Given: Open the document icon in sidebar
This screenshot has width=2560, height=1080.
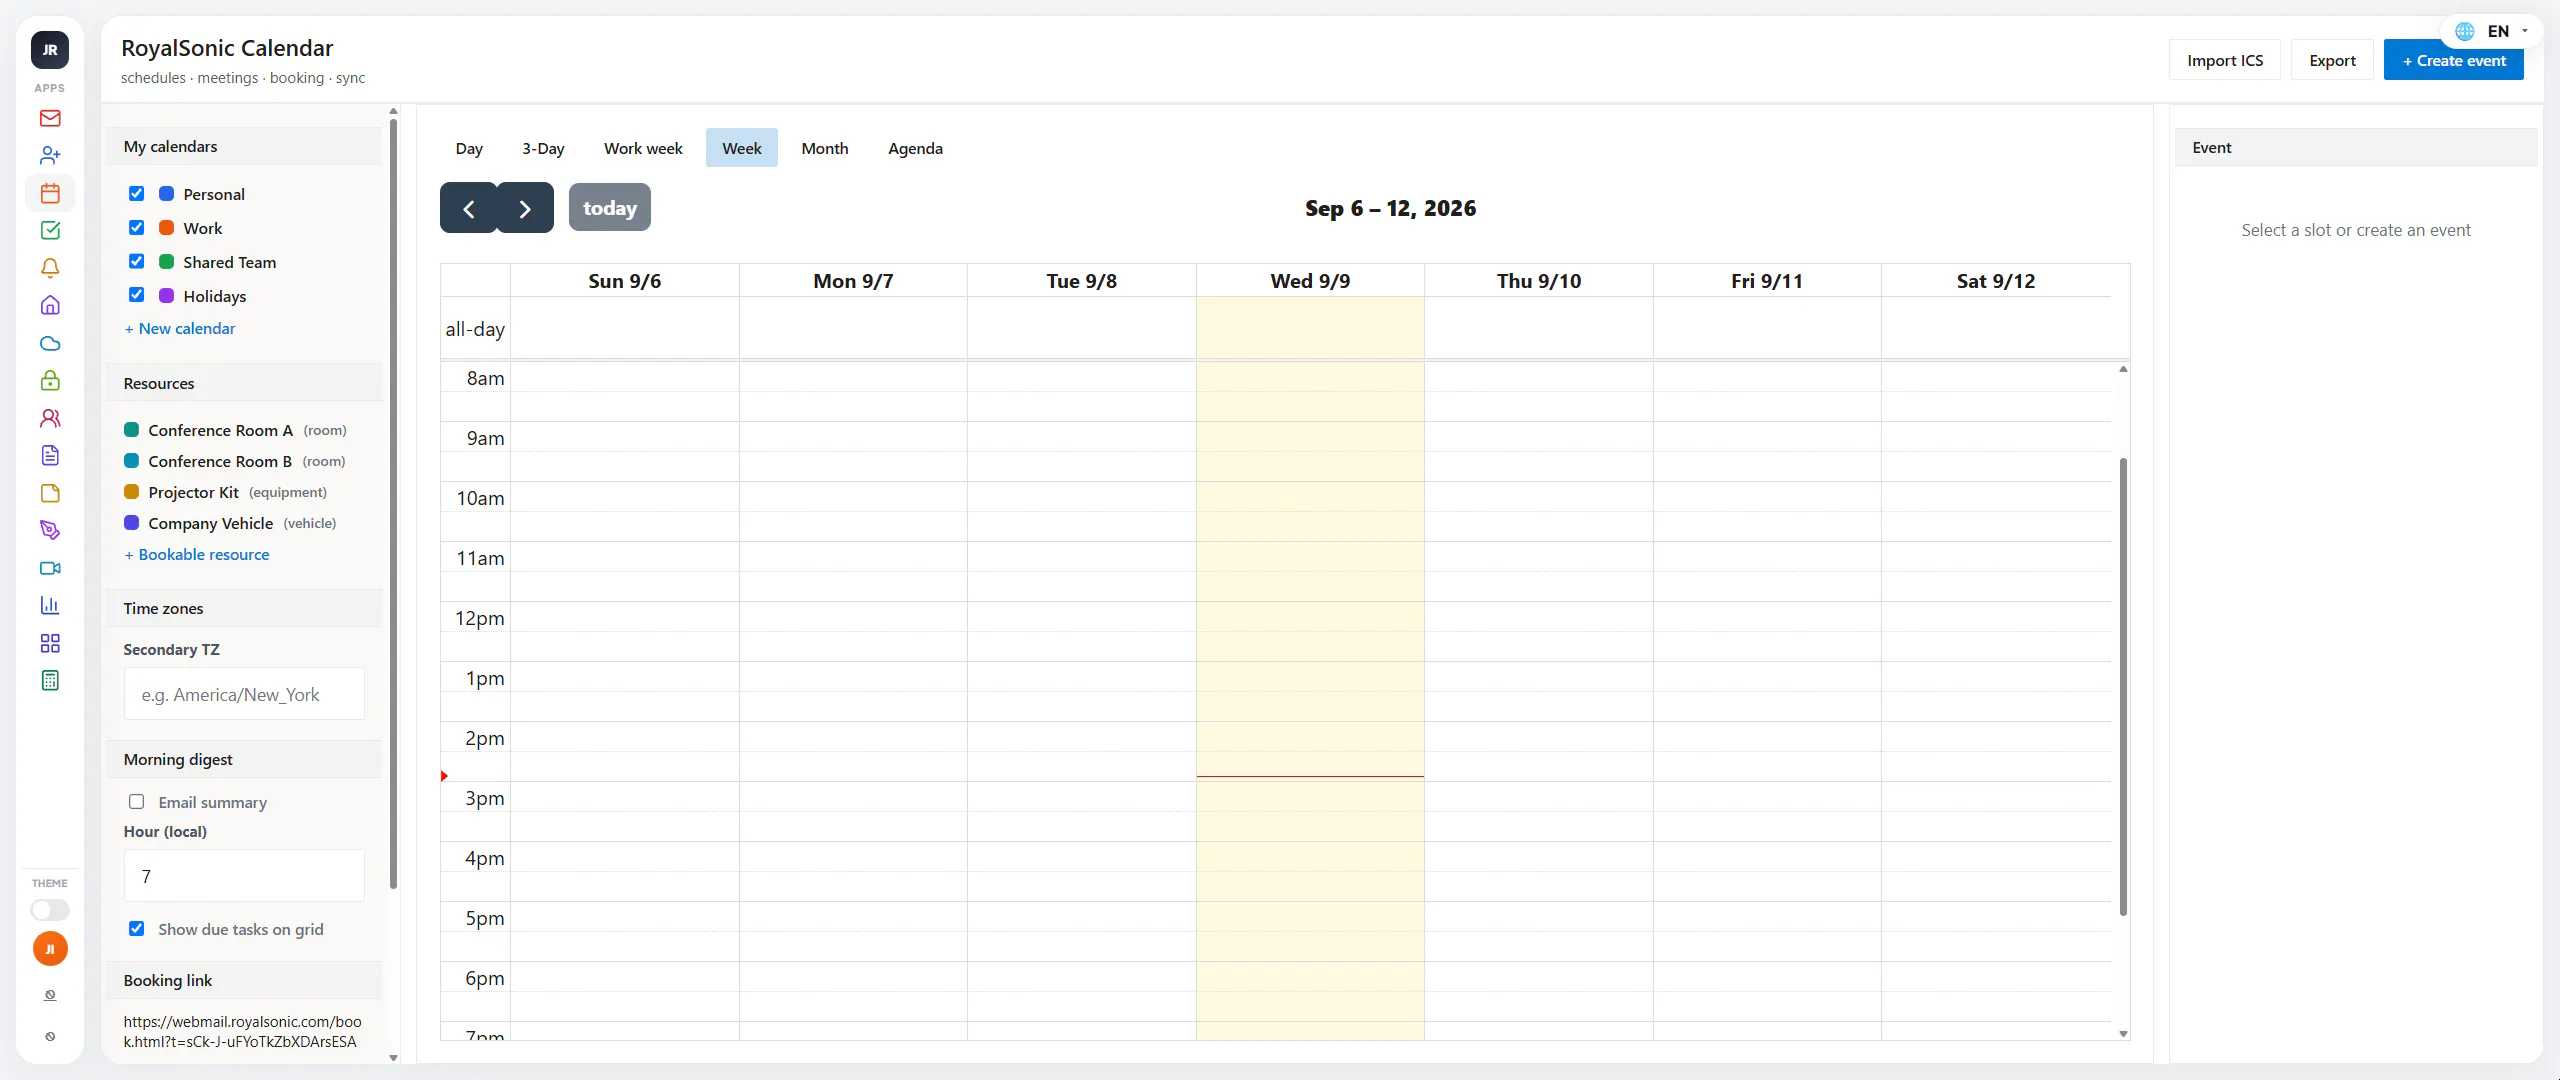Looking at the screenshot, I should 50,456.
